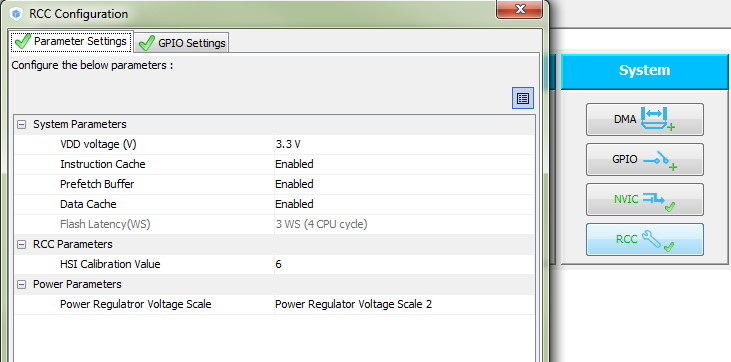Switch to the GPIO Settings tab

pos(182,43)
